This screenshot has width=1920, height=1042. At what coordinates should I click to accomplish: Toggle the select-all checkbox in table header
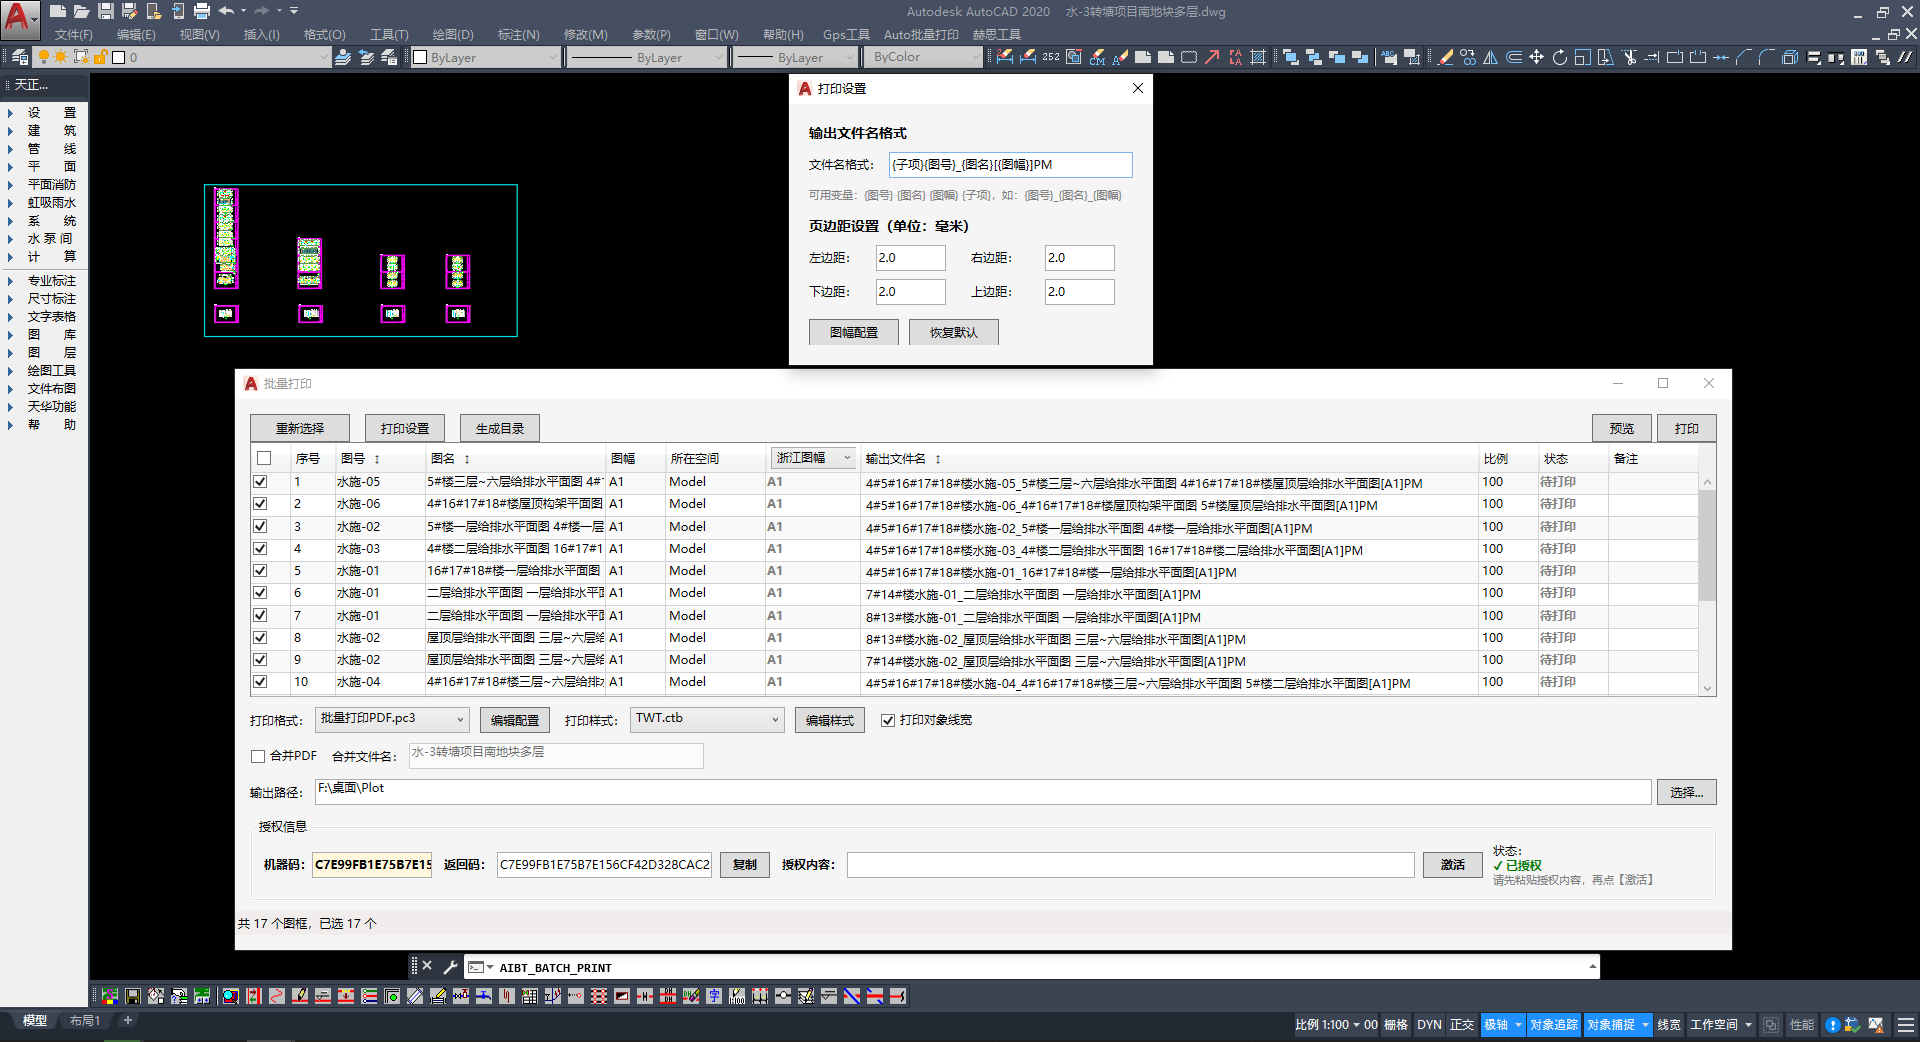tap(264, 458)
